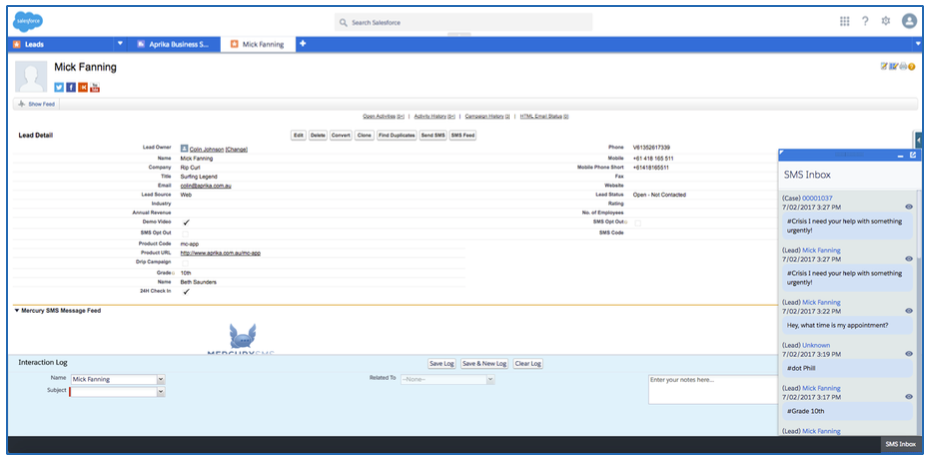The image size is (934, 460).
Task: Click the Twitter social icon for Mick Fanning
Action: 59,88
